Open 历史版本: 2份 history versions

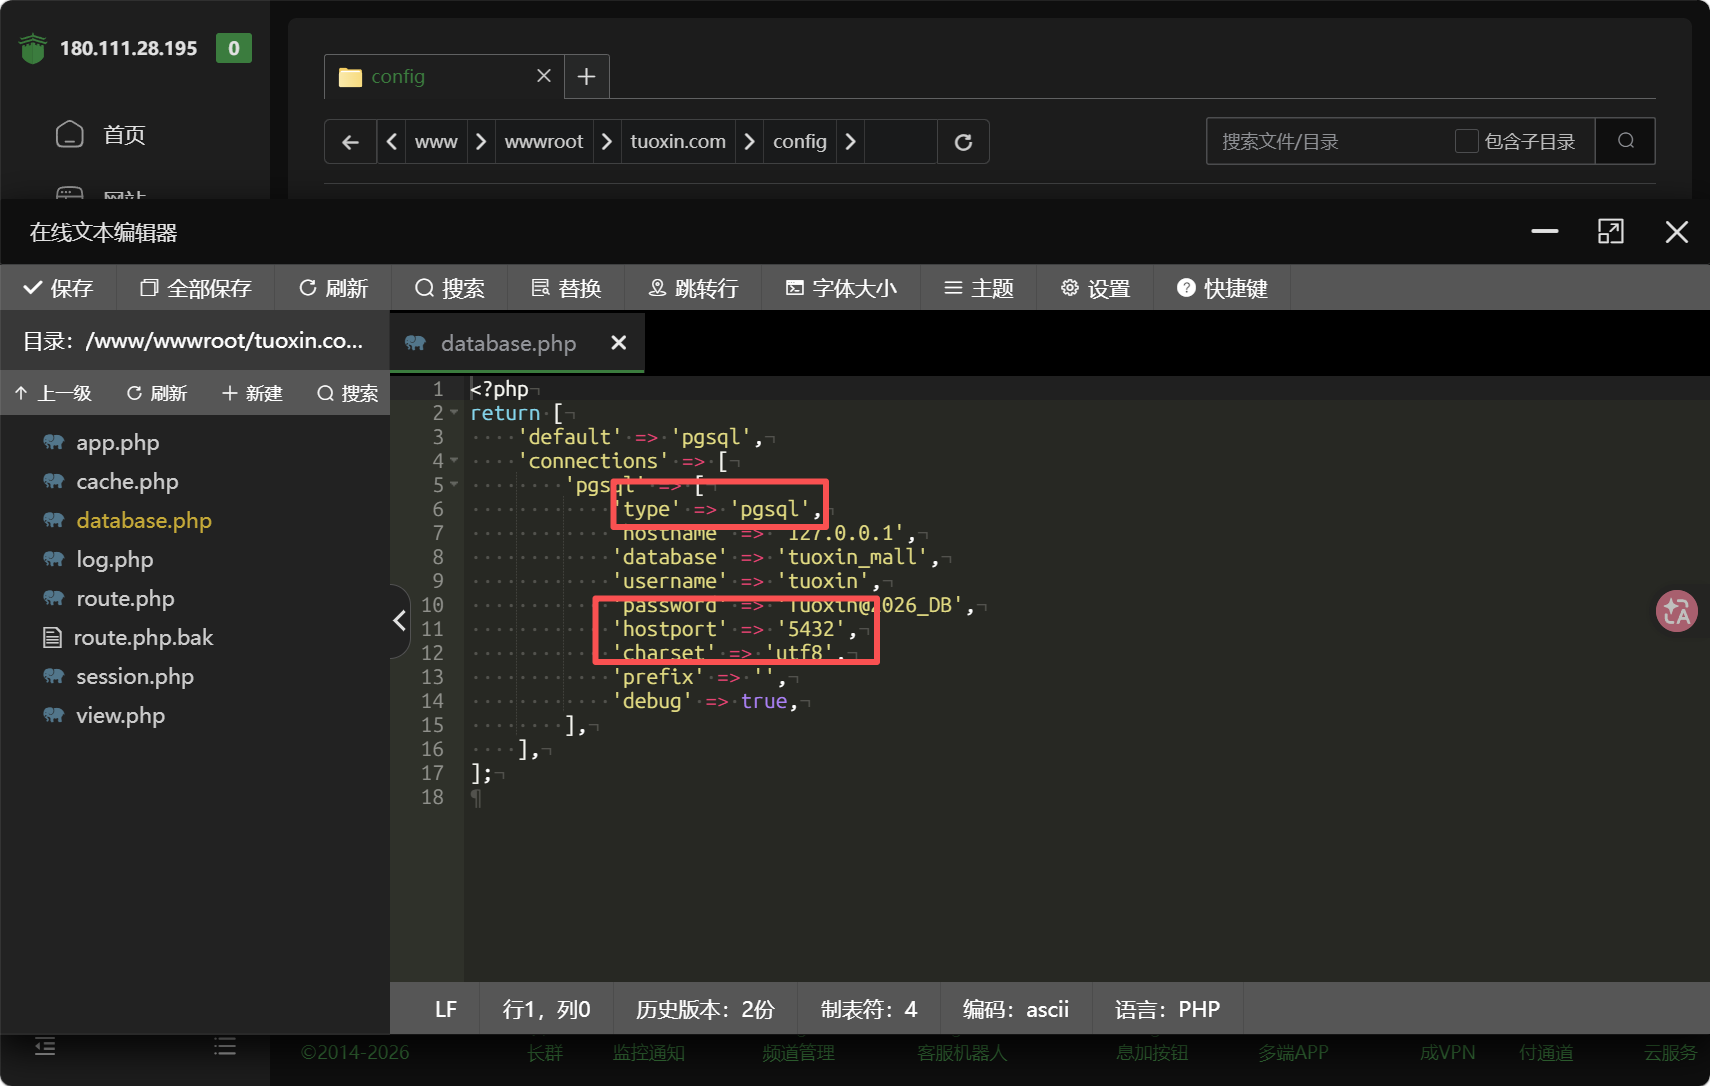(705, 1009)
